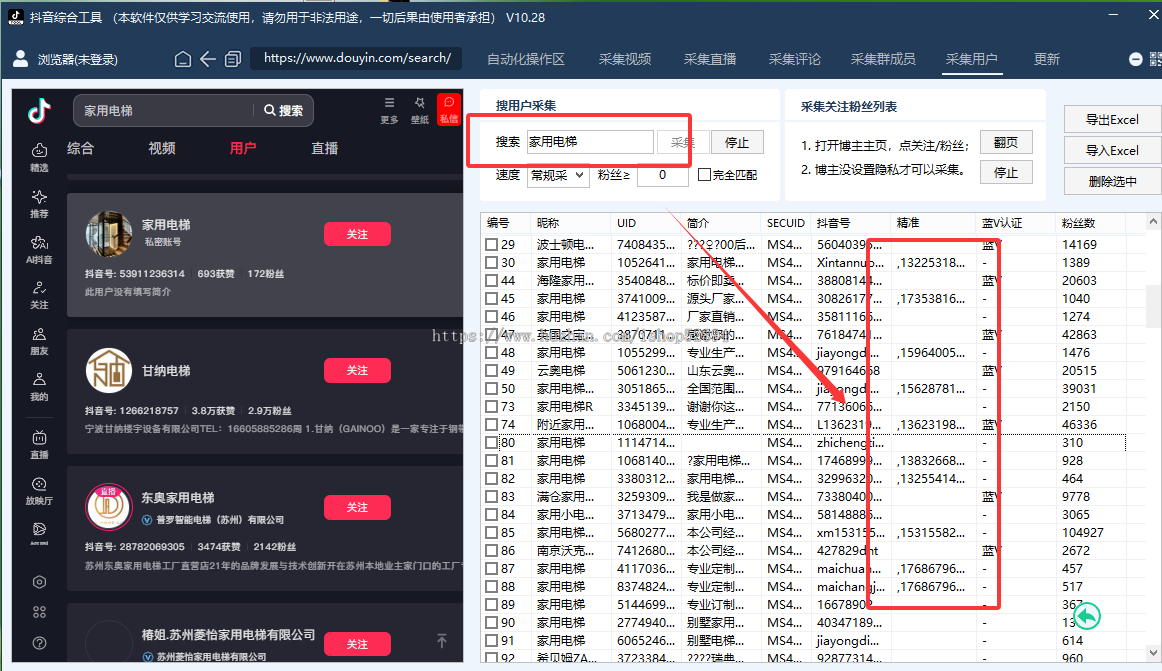This screenshot has width=1162, height=671.
Task: Click the 删除选中 button
Action: (x=1112, y=182)
